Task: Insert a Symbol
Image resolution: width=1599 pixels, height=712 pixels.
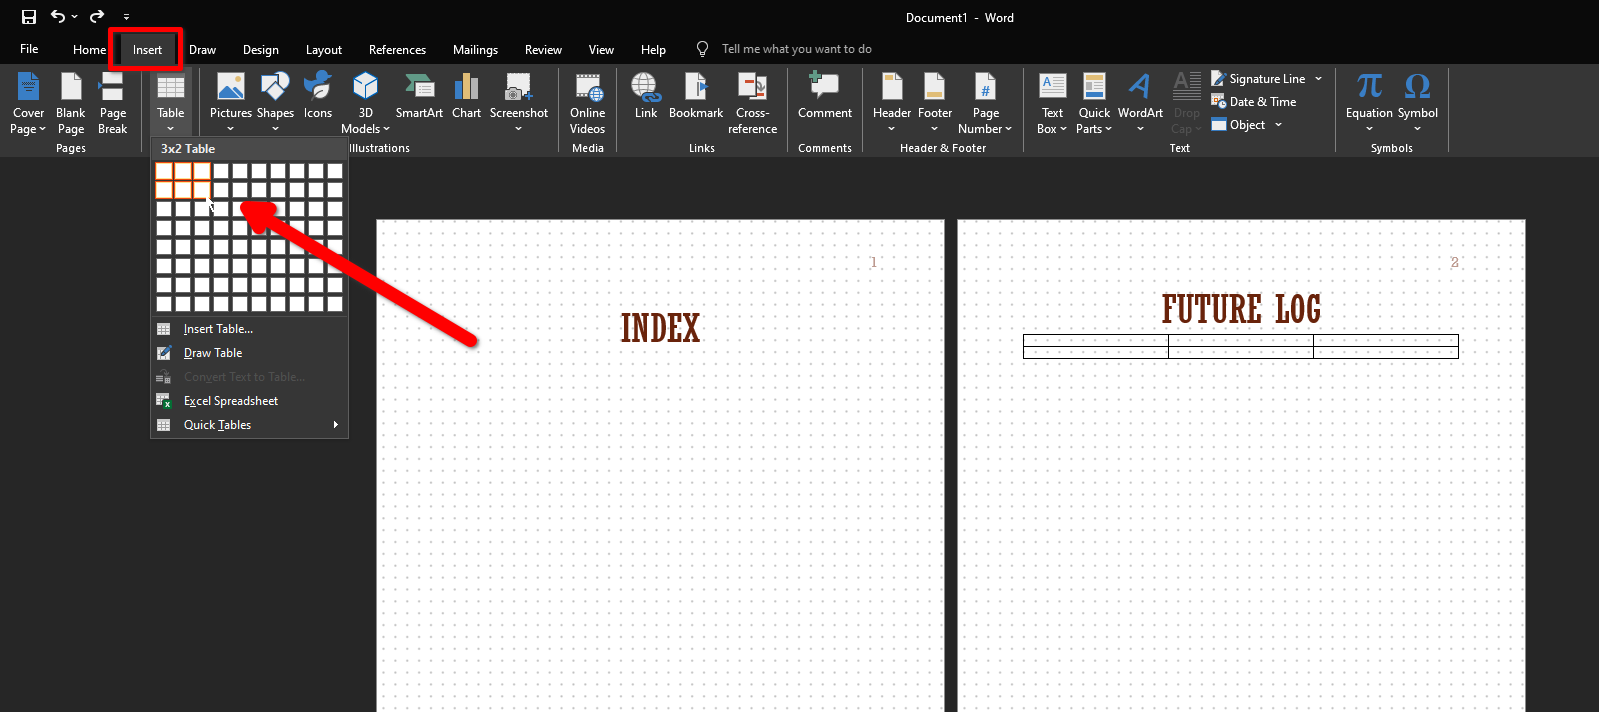Action: pos(1417,103)
